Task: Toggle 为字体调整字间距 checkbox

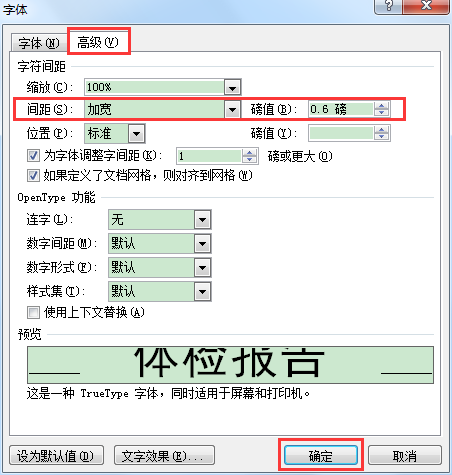Action: pyautogui.click(x=33, y=155)
